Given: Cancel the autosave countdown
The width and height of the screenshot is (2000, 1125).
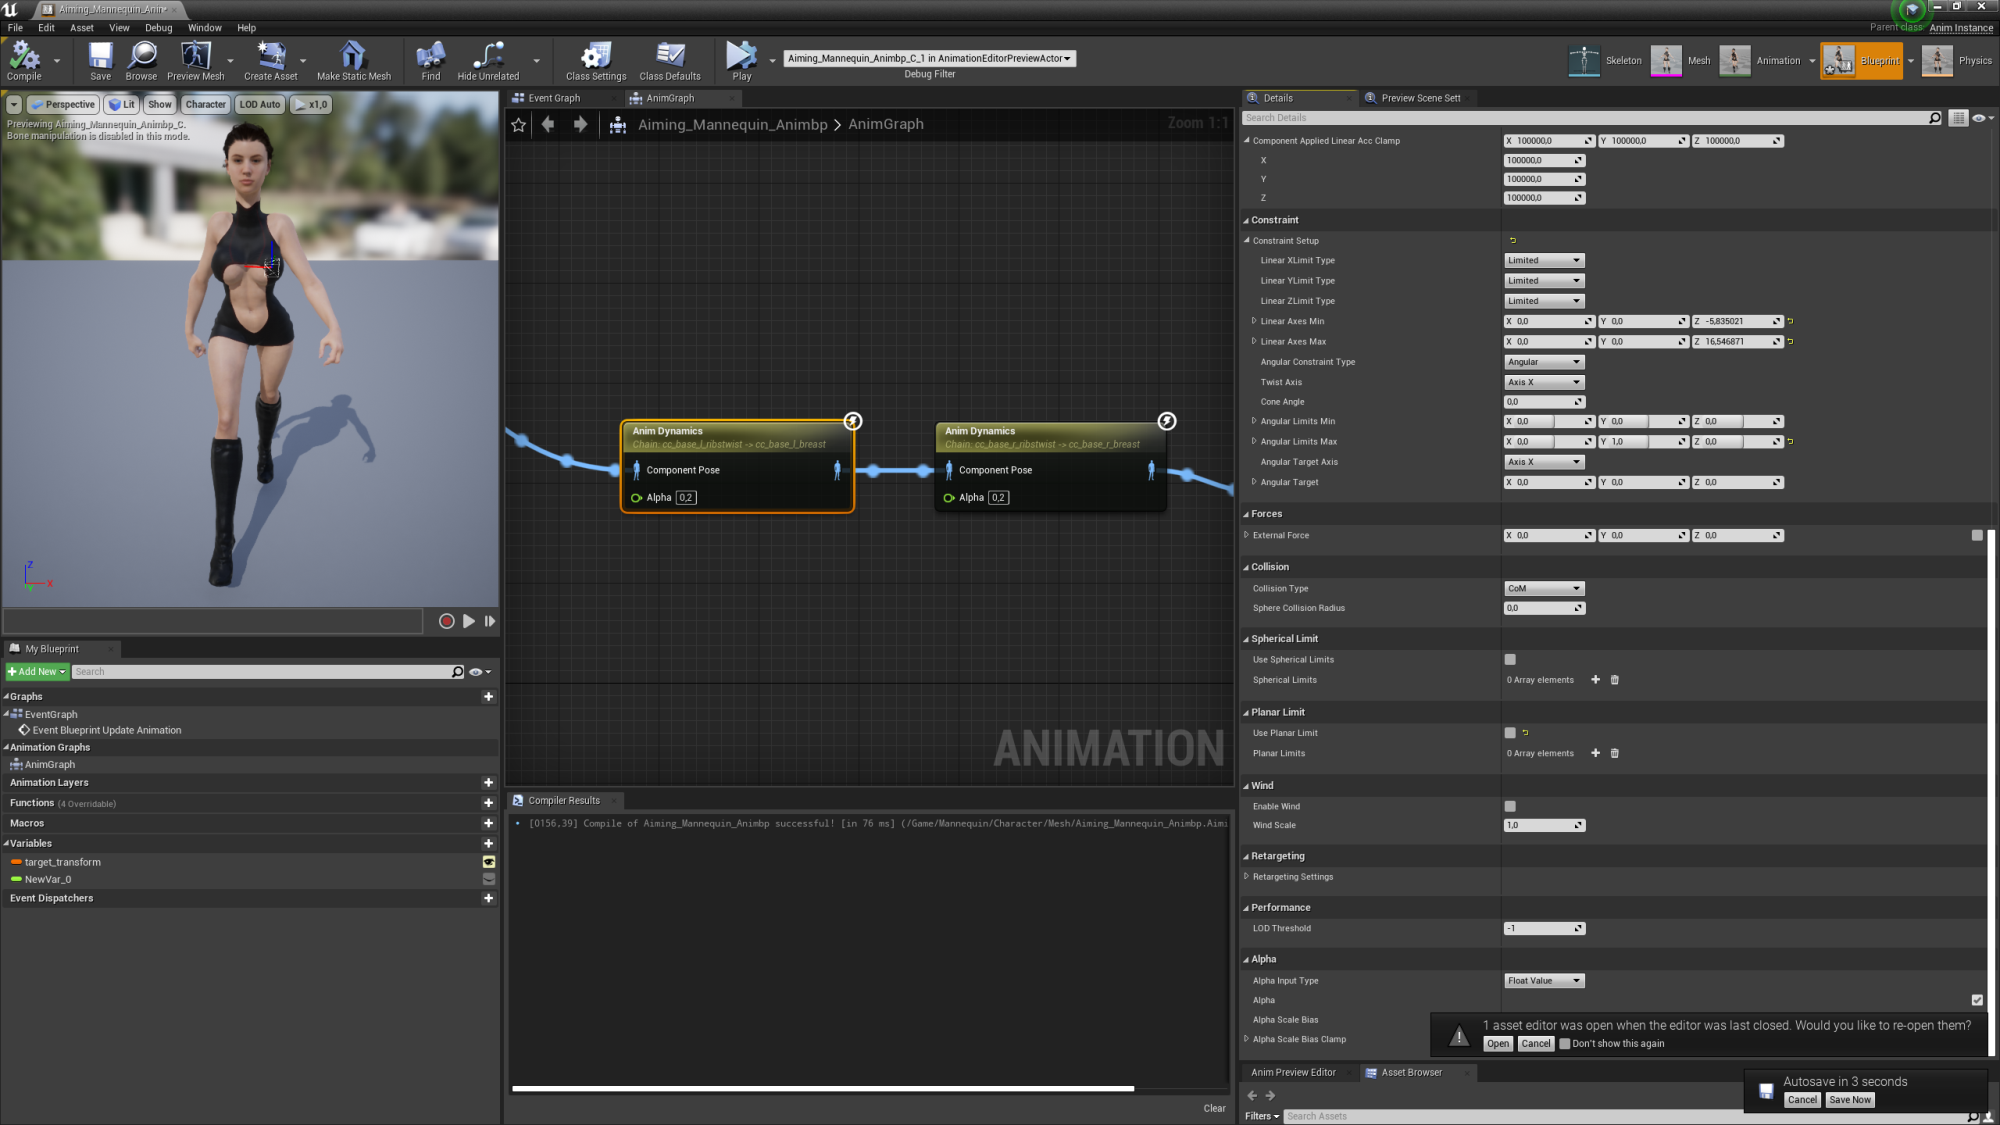Looking at the screenshot, I should [x=1802, y=1100].
